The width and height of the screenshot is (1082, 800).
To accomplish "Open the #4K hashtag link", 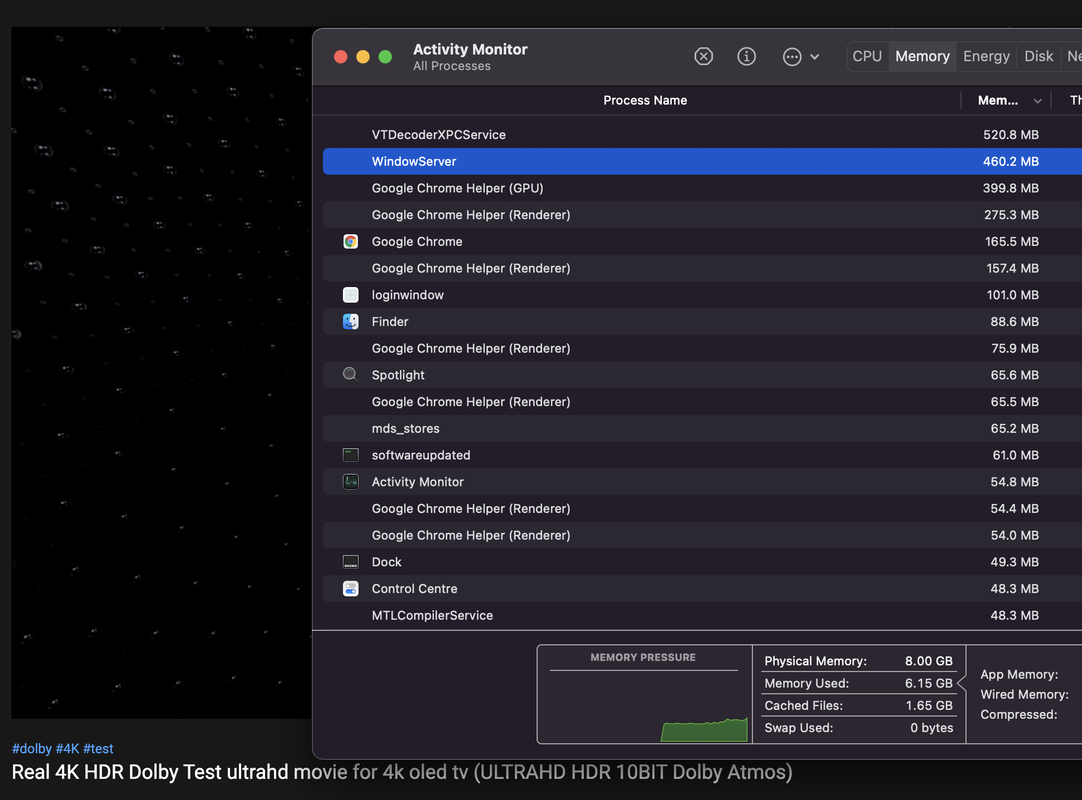I will pyautogui.click(x=68, y=748).
